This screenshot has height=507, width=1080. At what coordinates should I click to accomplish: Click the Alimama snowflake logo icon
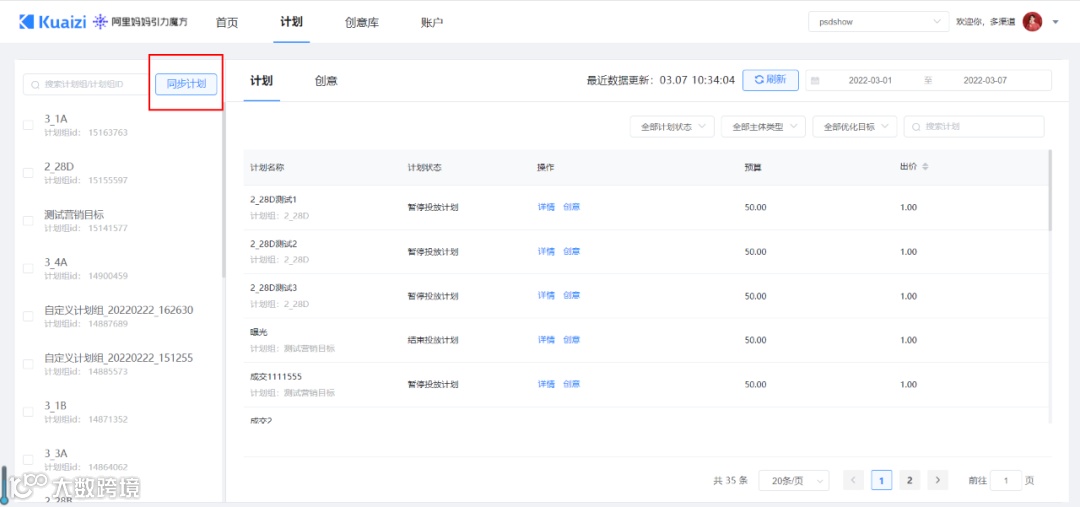101,22
